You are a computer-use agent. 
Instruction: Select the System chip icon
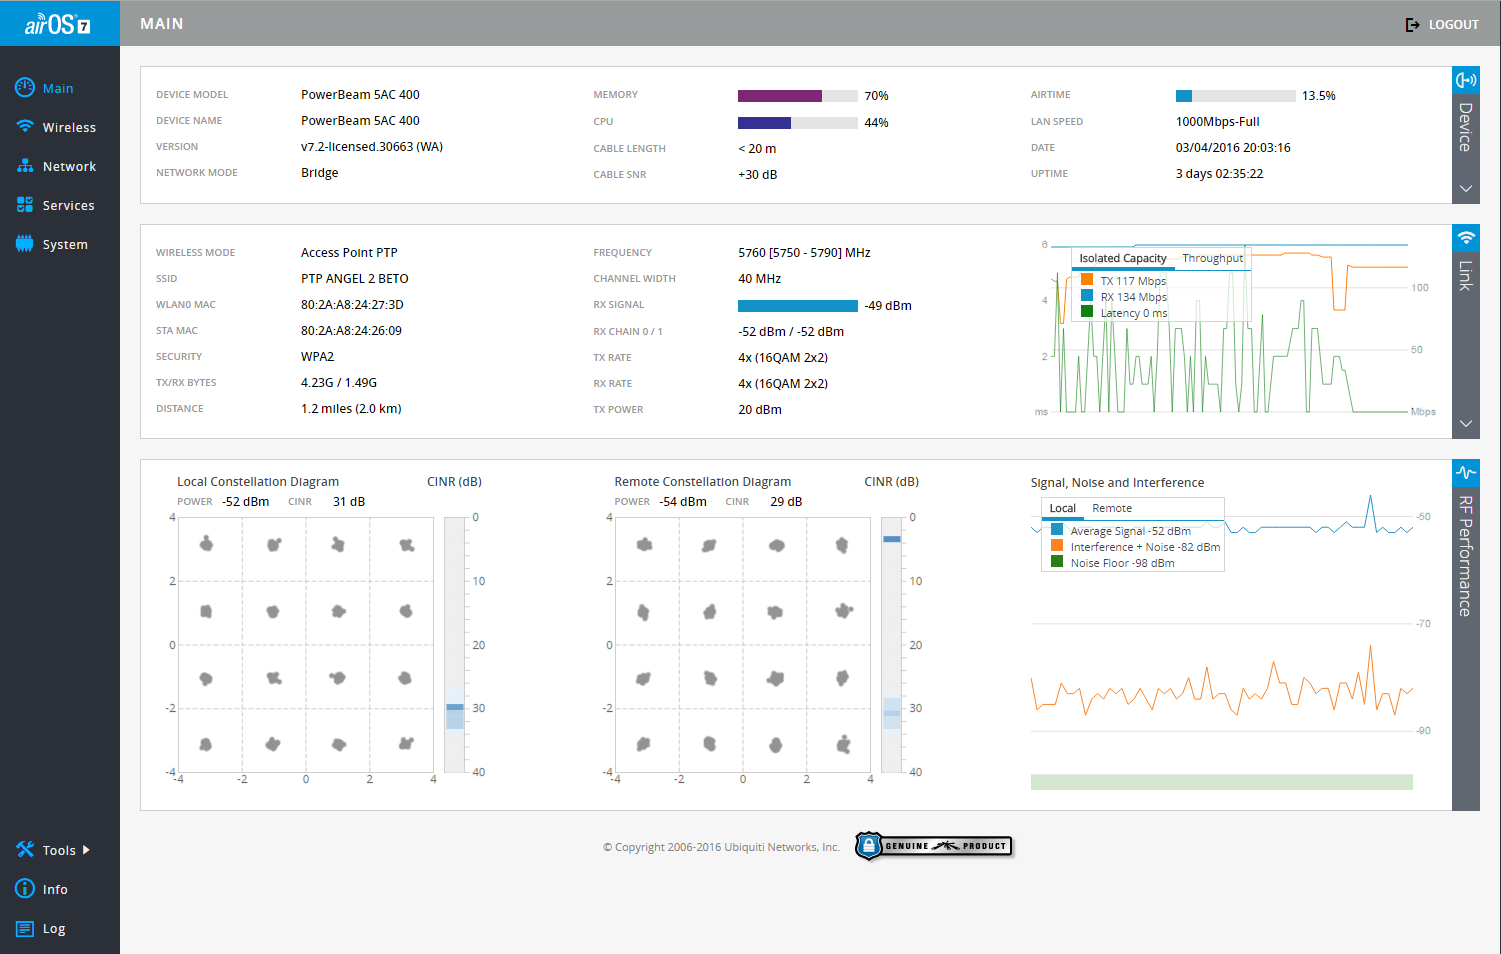click(25, 244)
